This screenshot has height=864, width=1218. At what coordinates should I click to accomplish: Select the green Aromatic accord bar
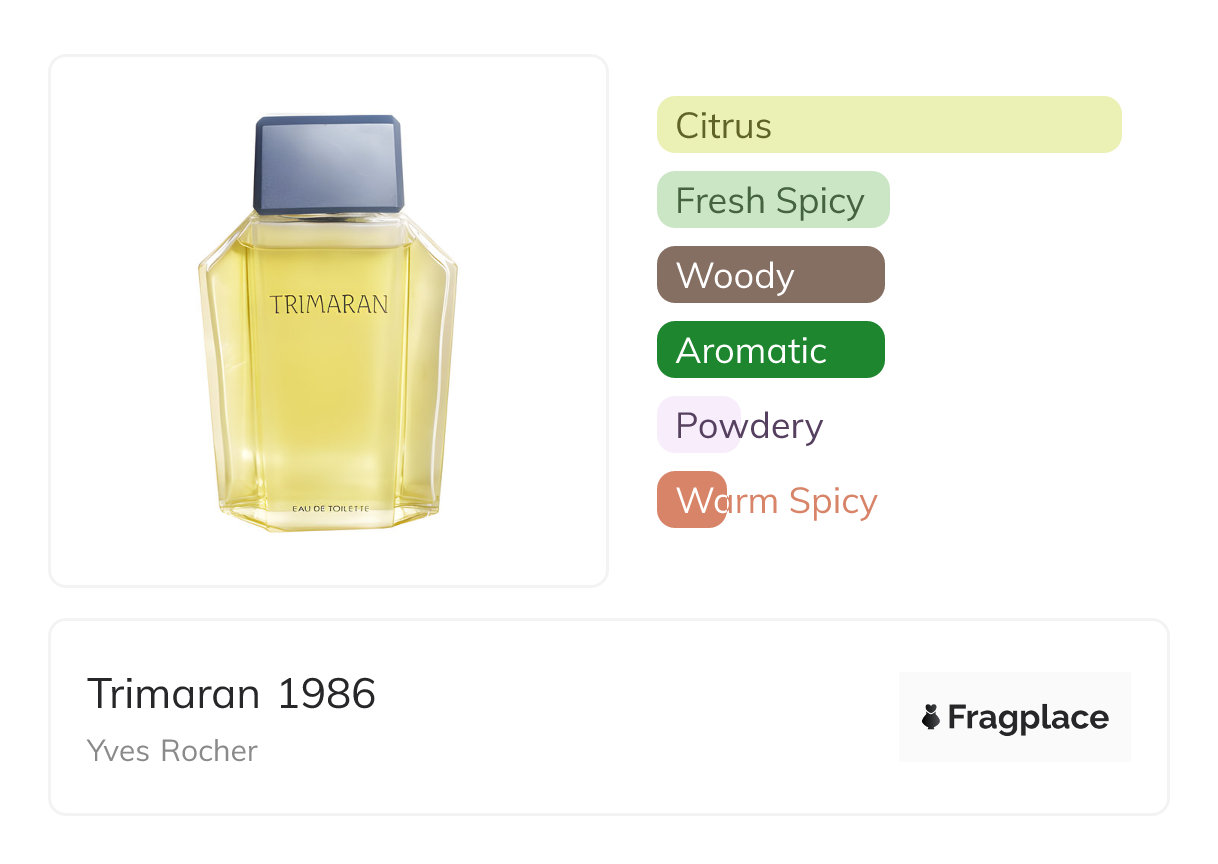pos(770,350)
